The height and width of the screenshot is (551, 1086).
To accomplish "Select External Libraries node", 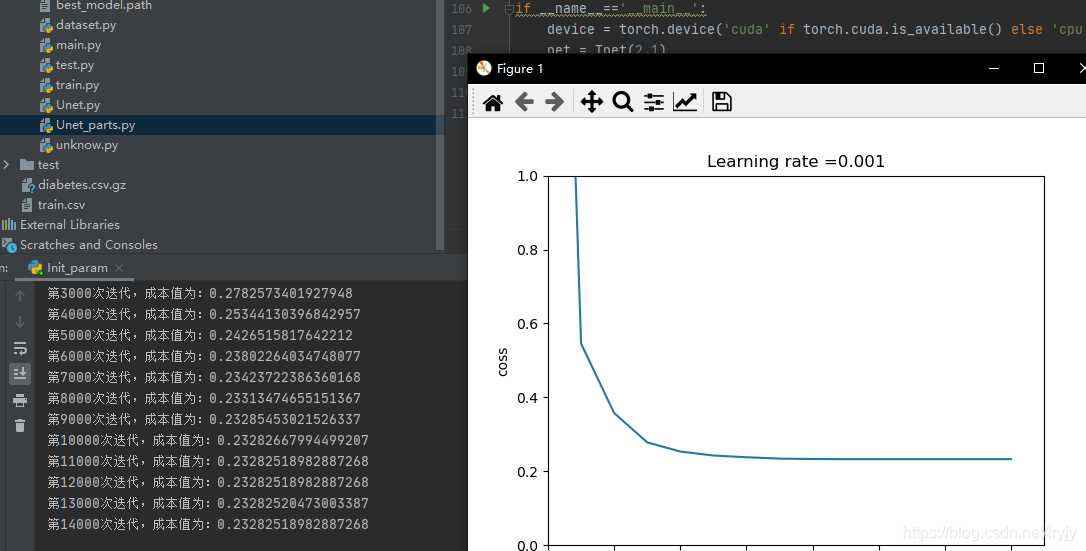I will click(x=69, y=225).
